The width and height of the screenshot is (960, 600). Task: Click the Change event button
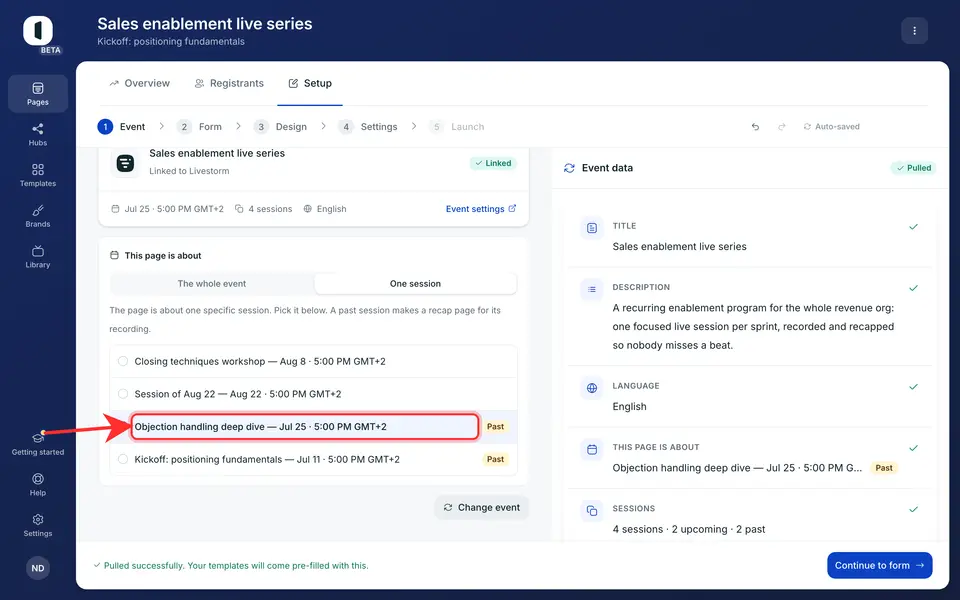482,508
